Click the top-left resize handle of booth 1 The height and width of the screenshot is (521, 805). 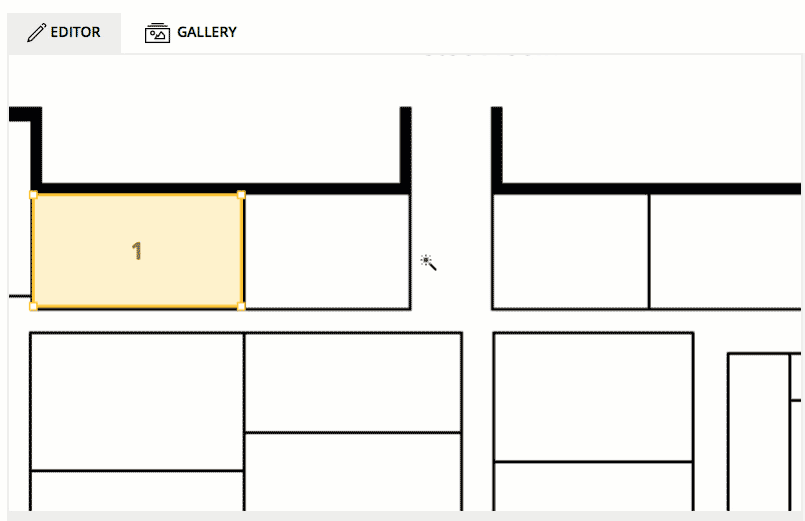[33, 195]
